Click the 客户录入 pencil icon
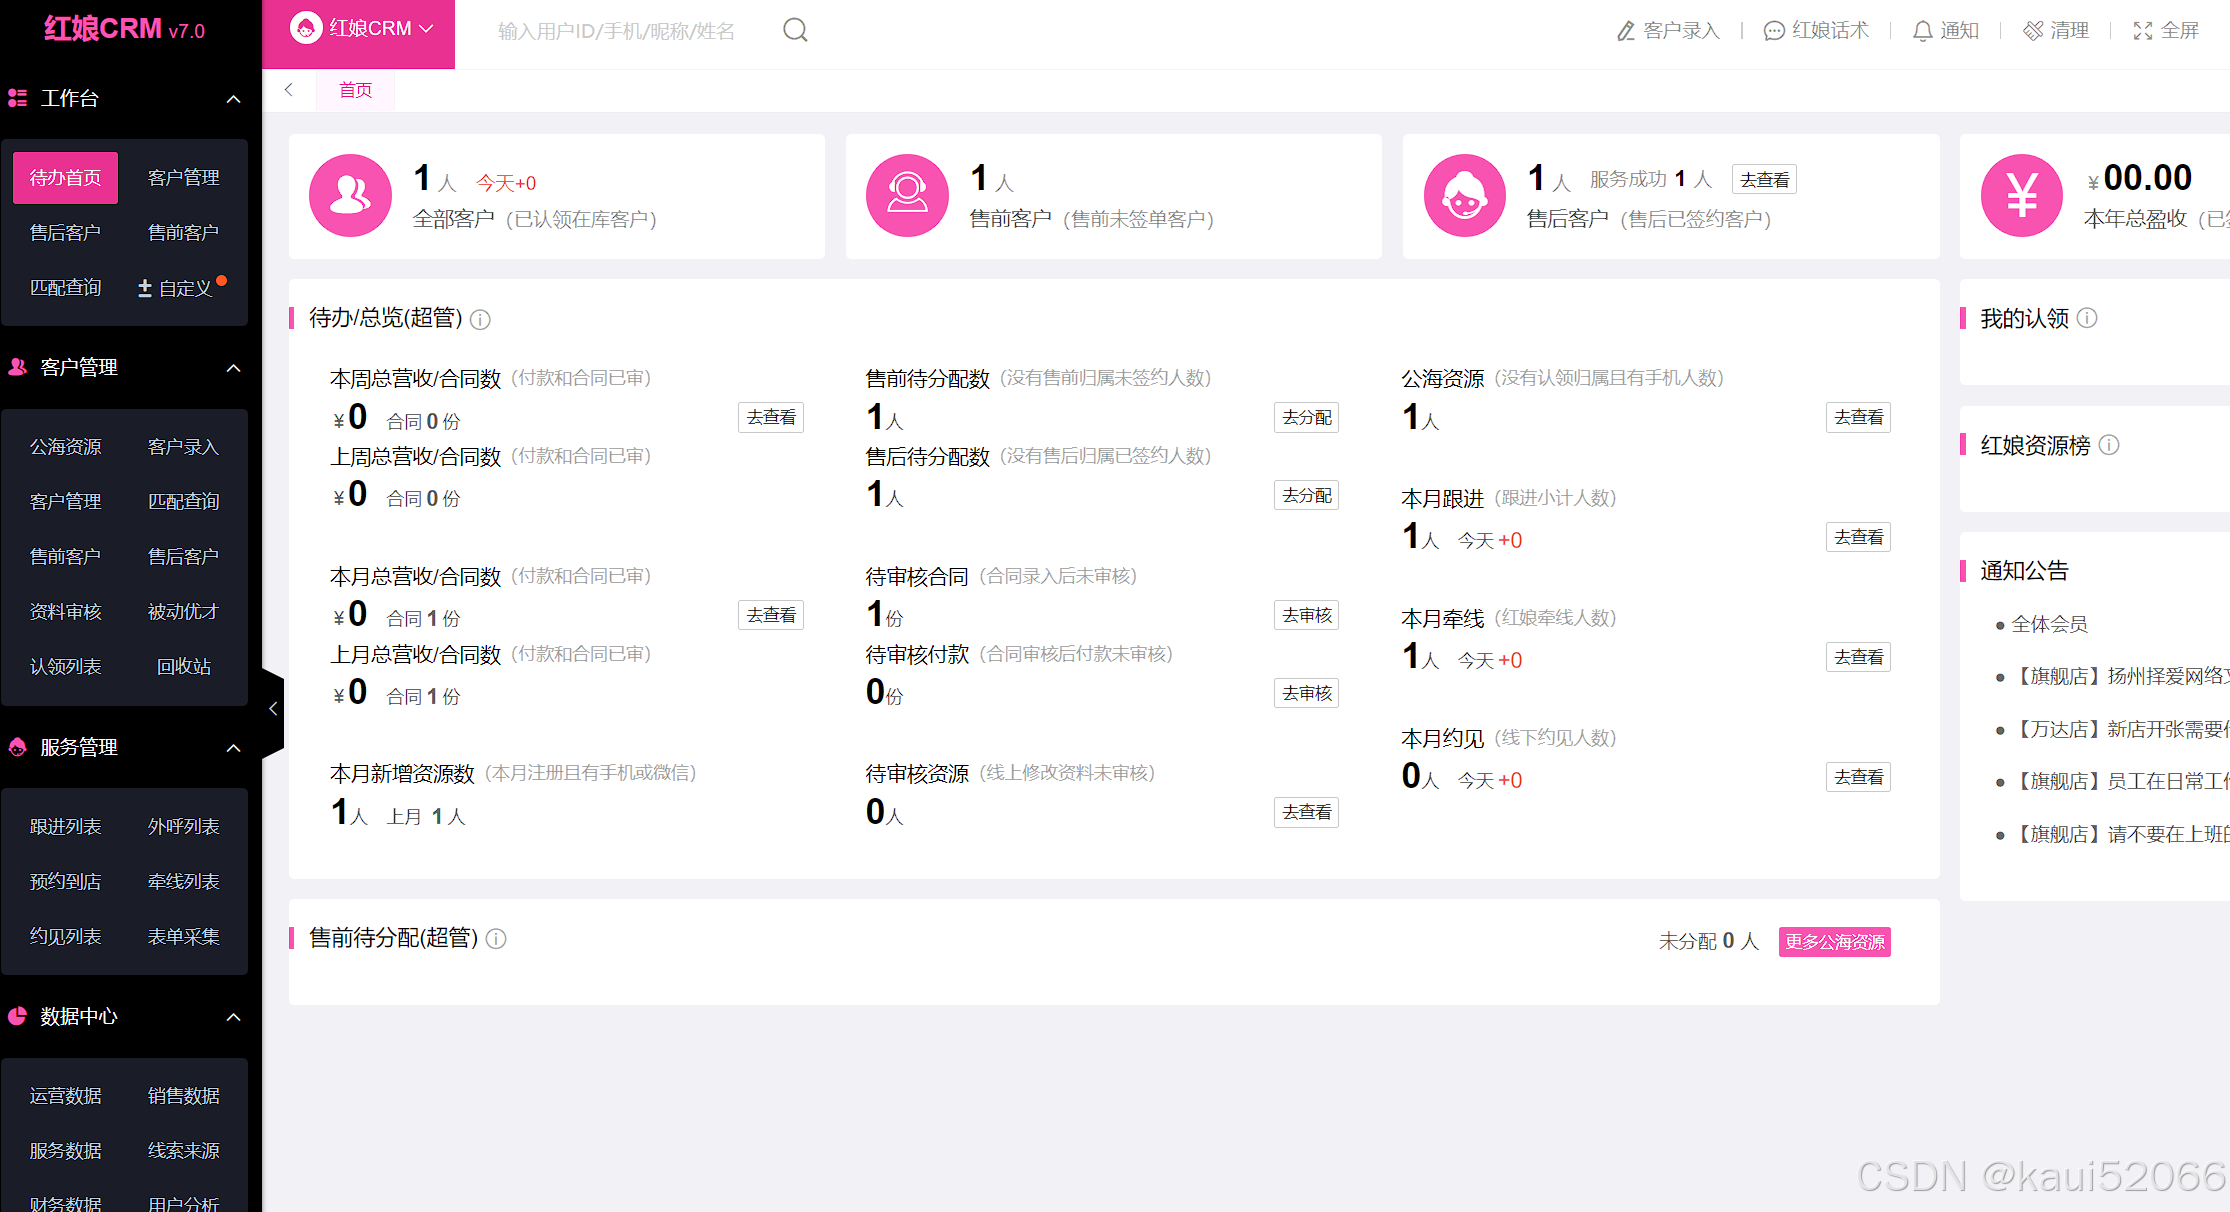This screenshot has width=2230, height=1212. 1626,31
